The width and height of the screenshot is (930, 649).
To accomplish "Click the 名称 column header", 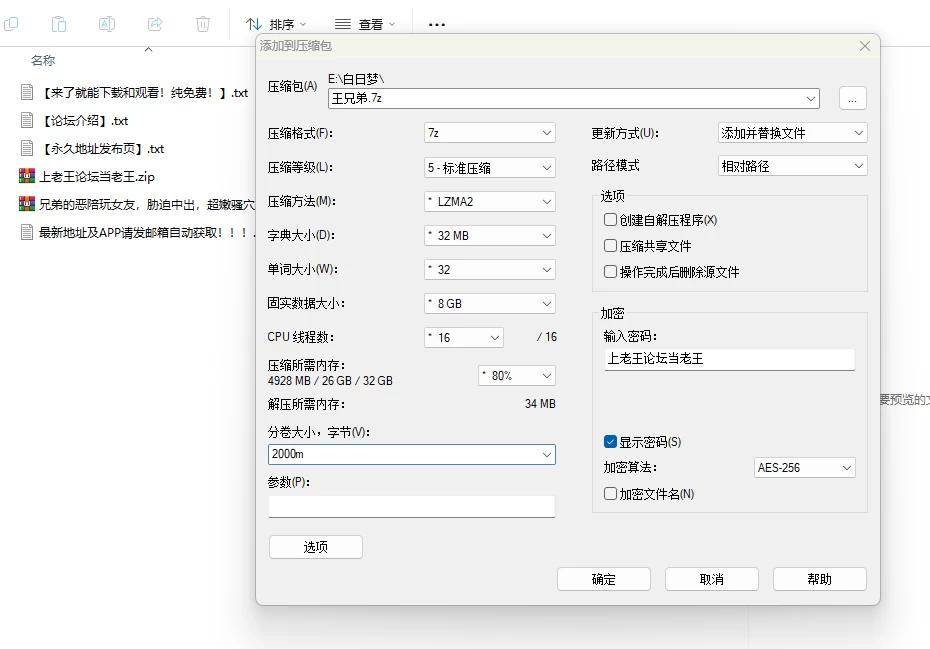I will click(43, 61).
